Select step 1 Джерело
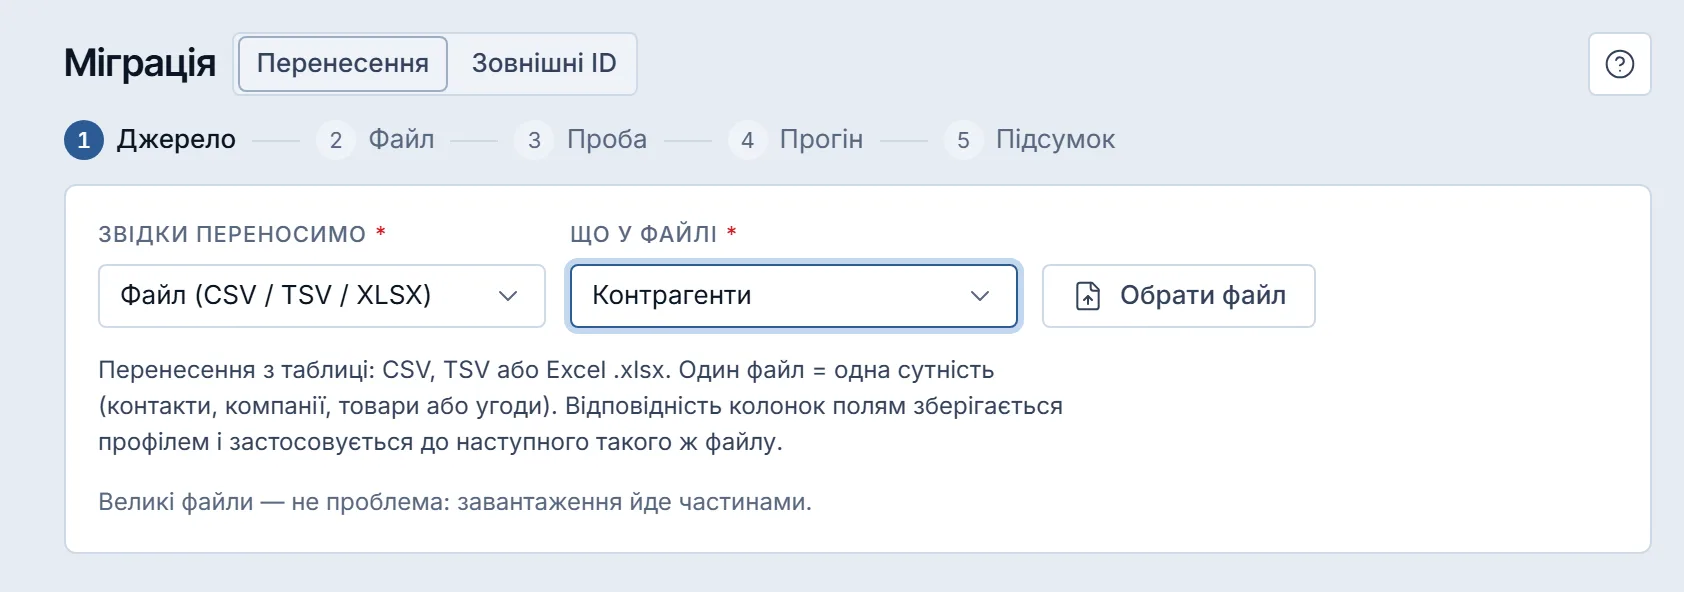The width and height of the screenshot is (1684, 592). pyautogui.click(x=150, y=140)
